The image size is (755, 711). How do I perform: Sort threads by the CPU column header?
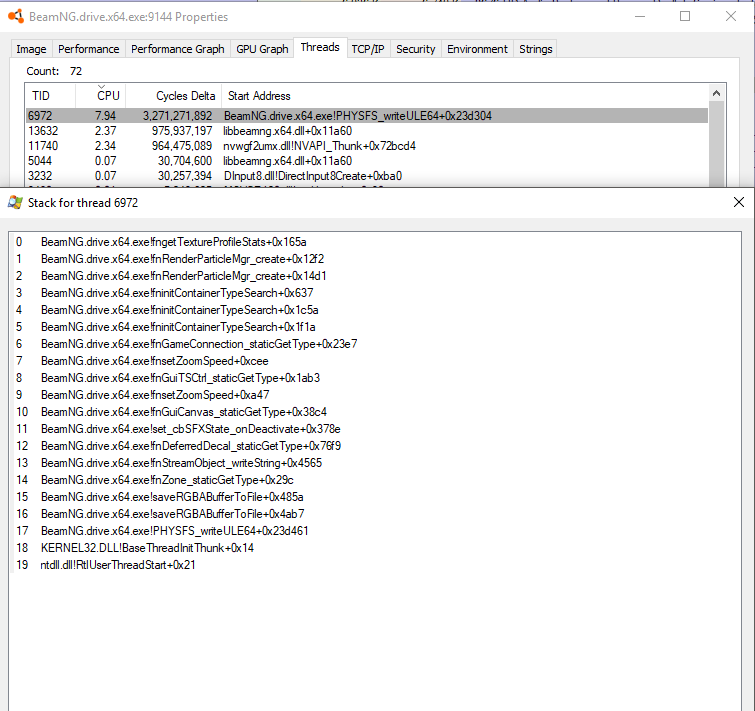coord(101,96)
